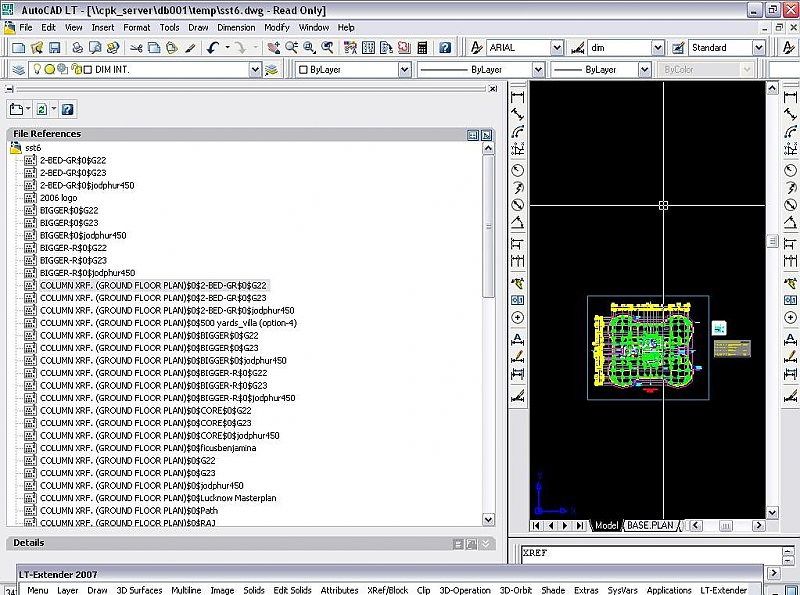Open the QuickCalc calculator icon
The width and height of the screenshot is (800, 595).
pos(422,47)
